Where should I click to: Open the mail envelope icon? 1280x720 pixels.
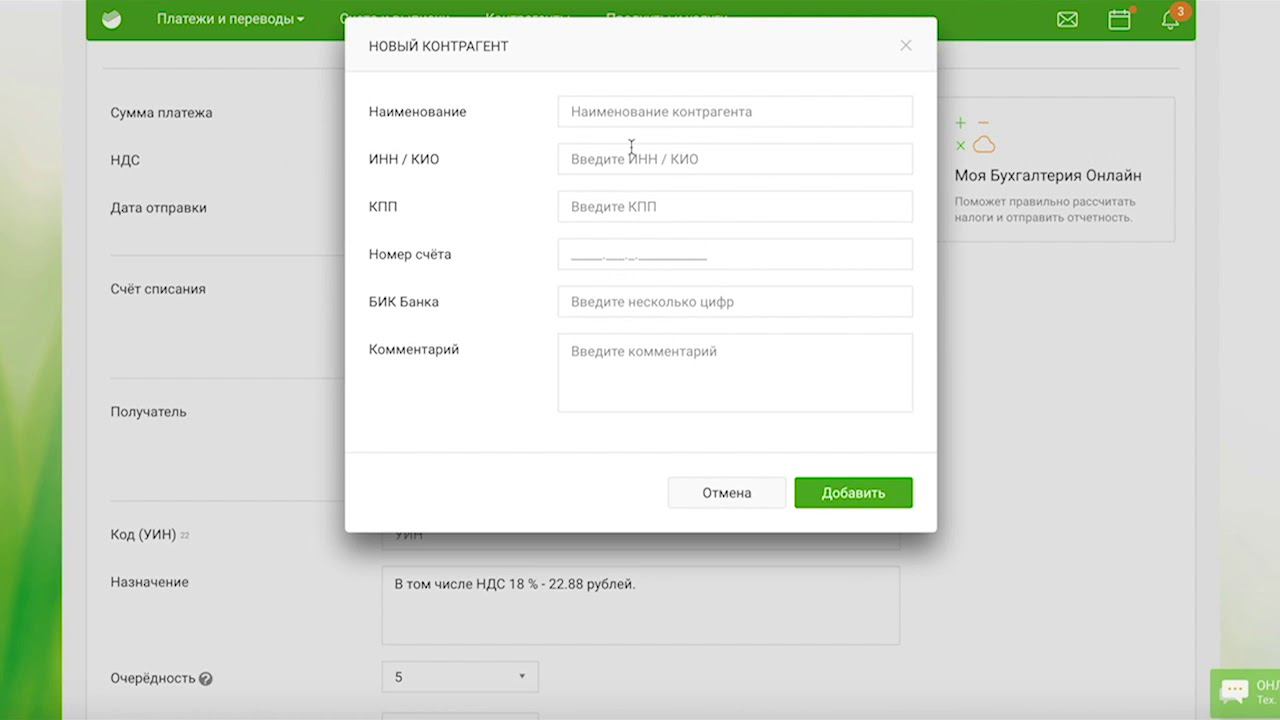click(x=1067, y=19)
